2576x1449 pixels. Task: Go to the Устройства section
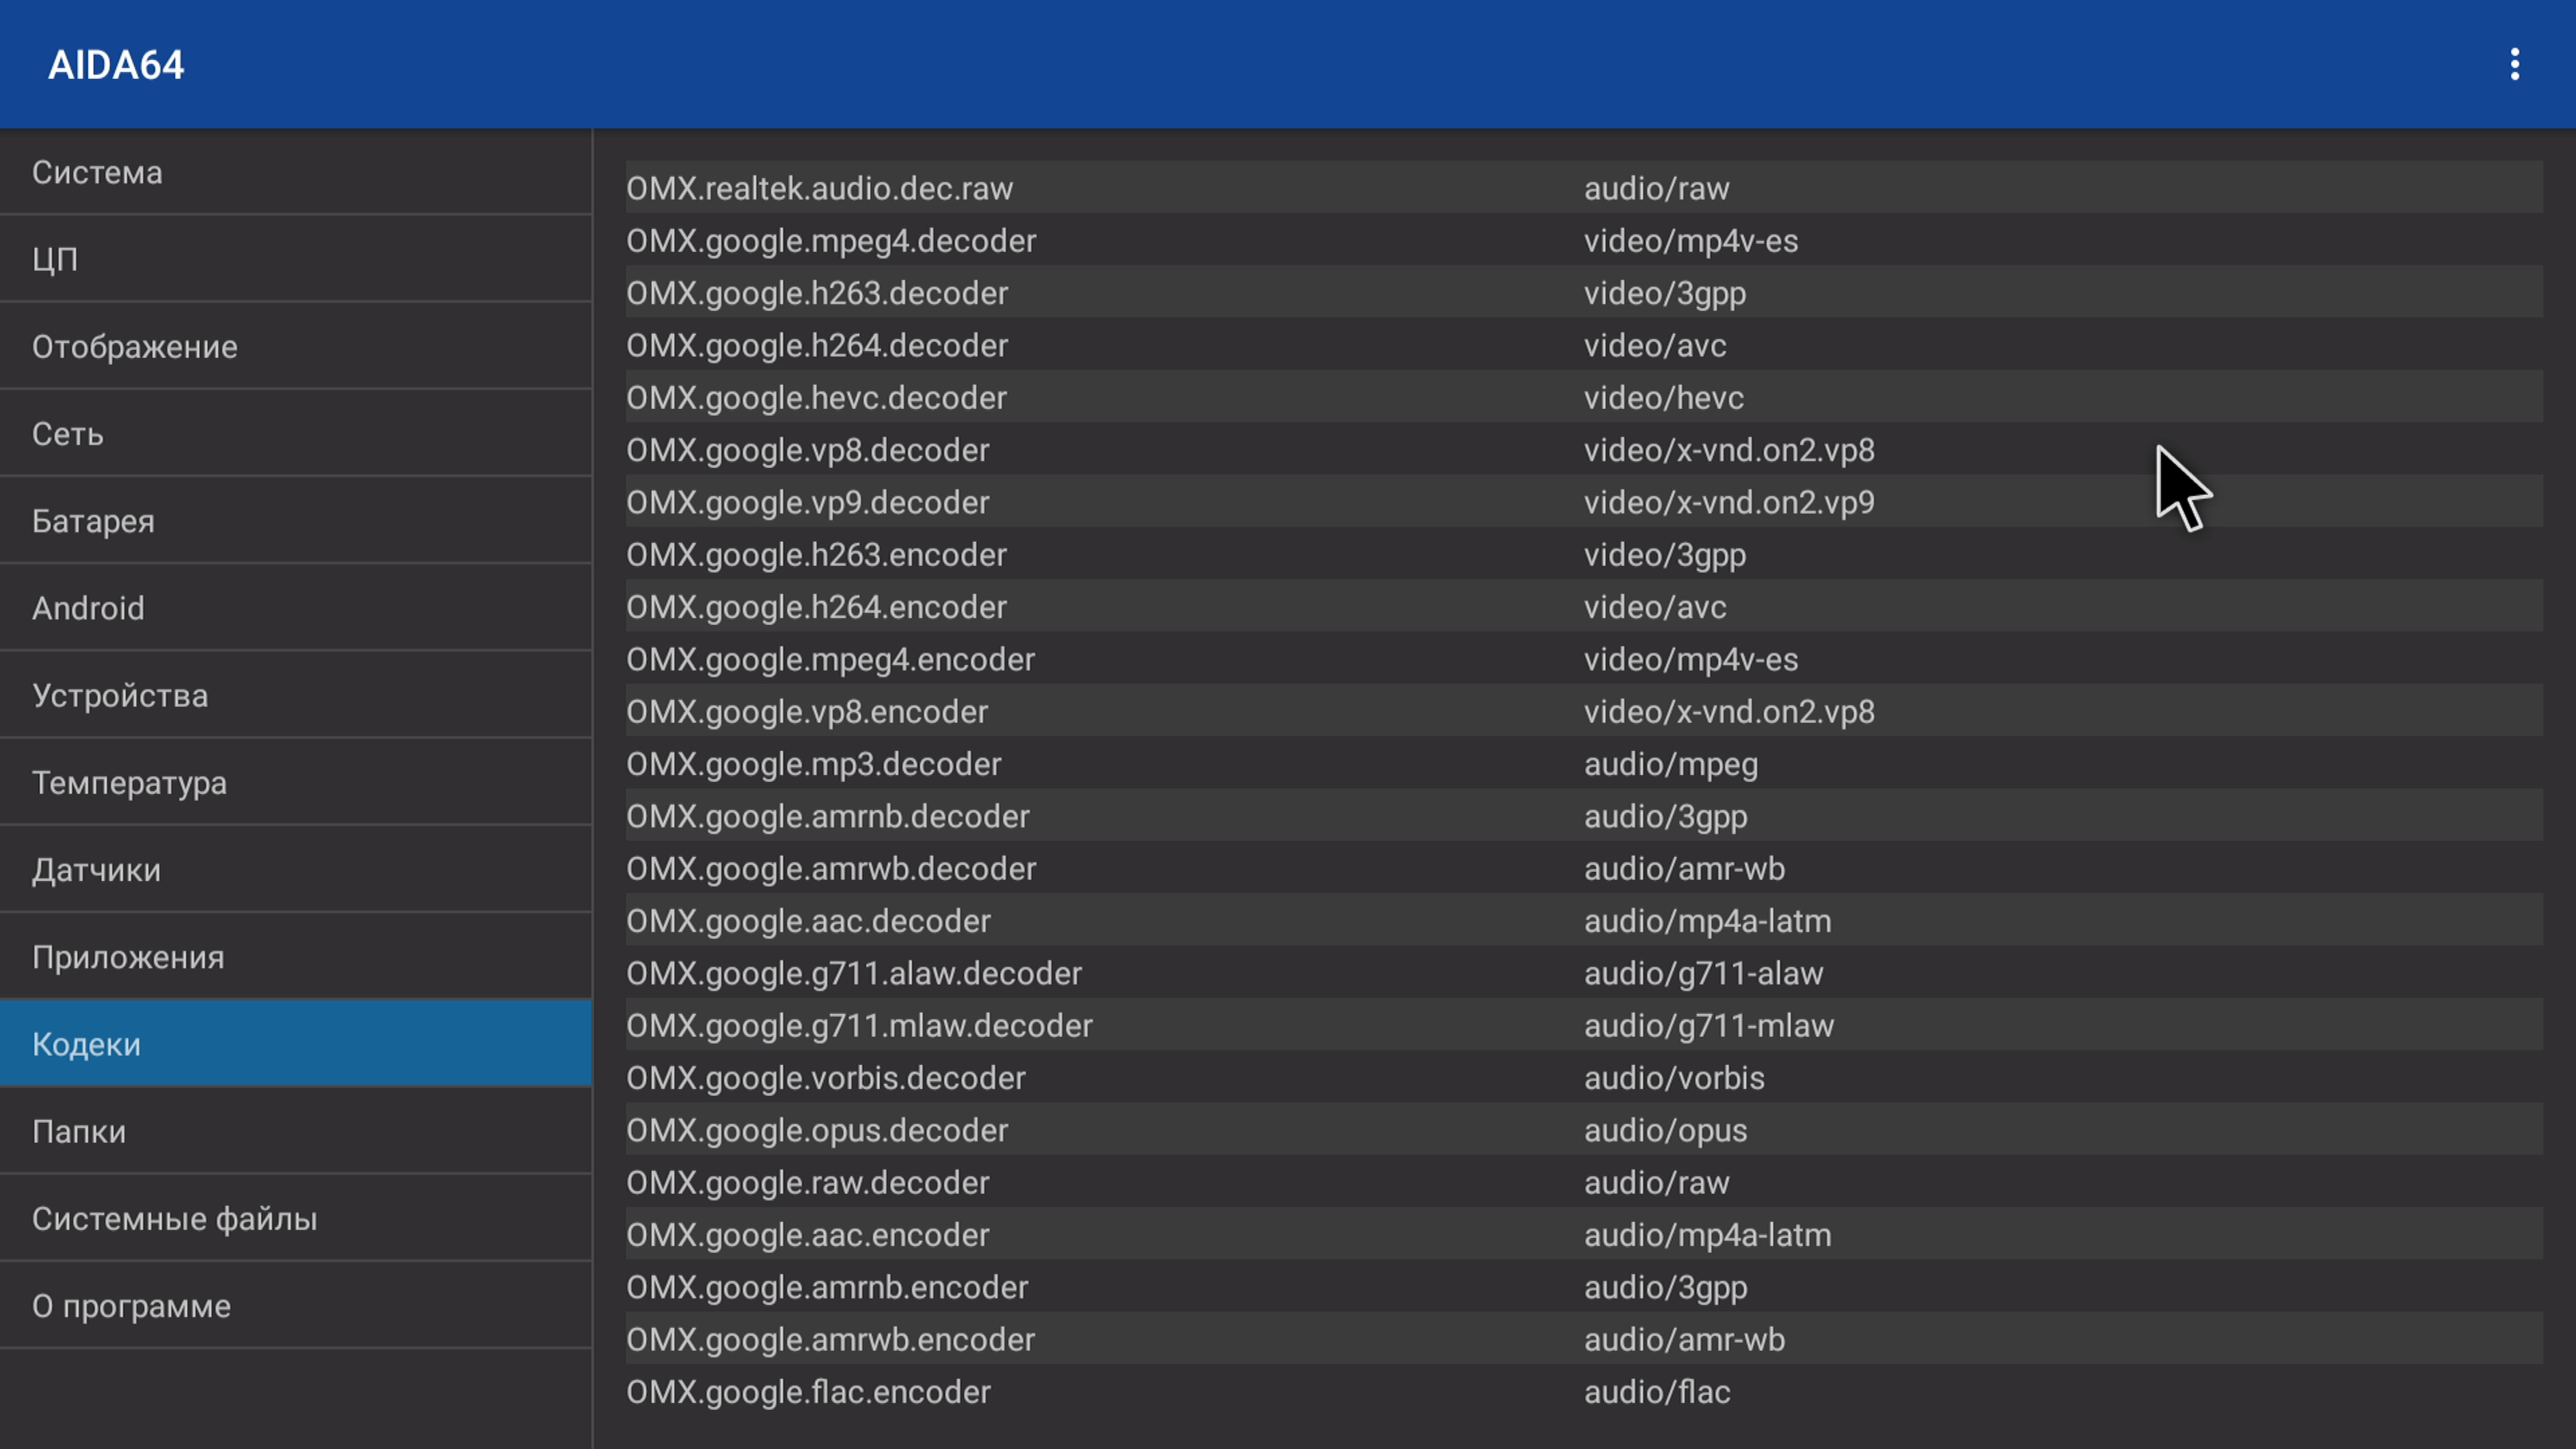[296, 695]
